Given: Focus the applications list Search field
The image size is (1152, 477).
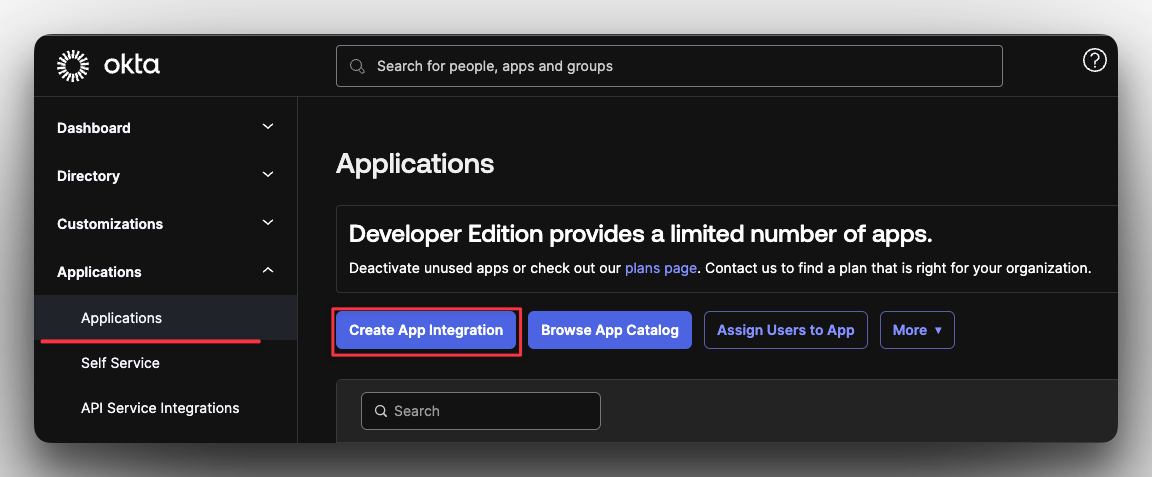Looking at the screenshot, I should pyautogui.click(x=480, y=411).
